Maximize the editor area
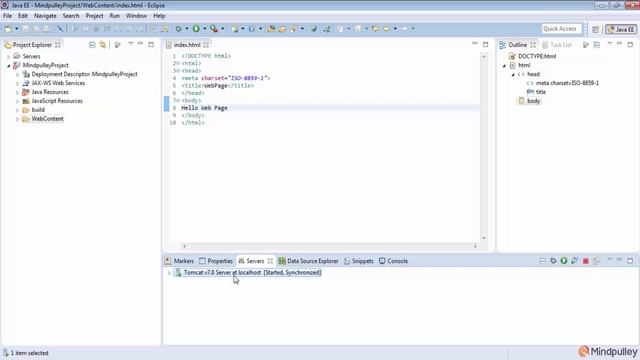Viewport: 640px width, 360px height. tap(485, 44)
